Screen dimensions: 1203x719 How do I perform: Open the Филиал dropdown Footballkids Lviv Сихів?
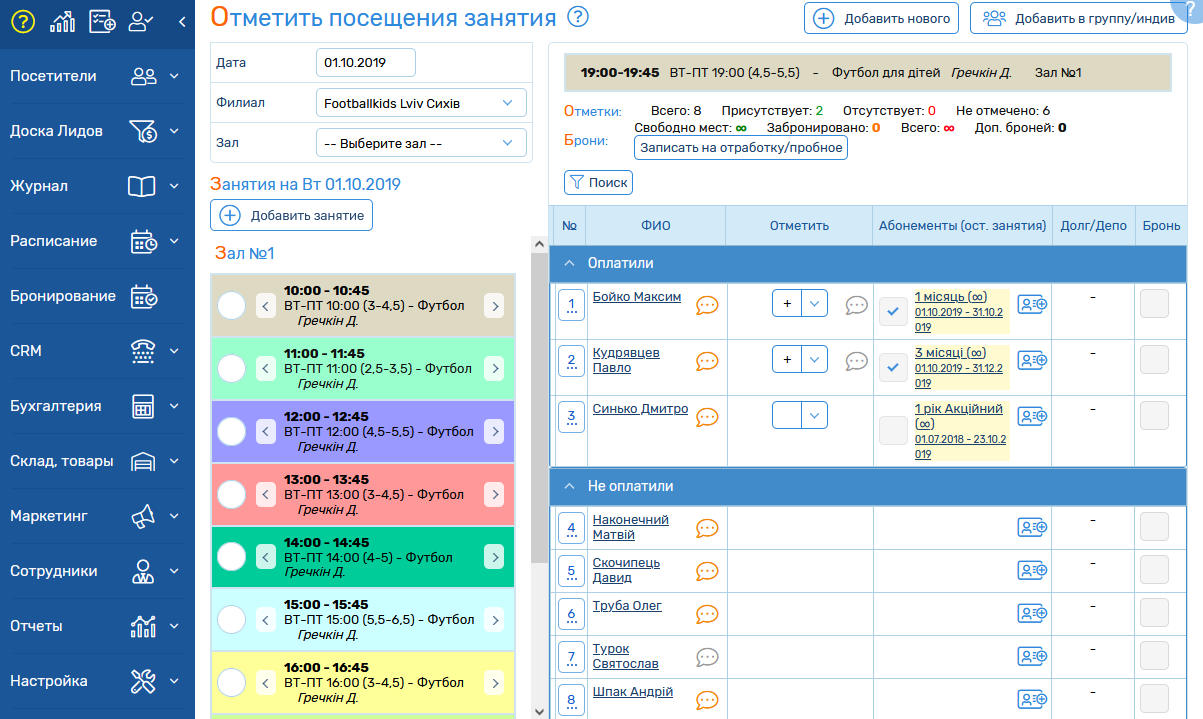coord(421,103)
